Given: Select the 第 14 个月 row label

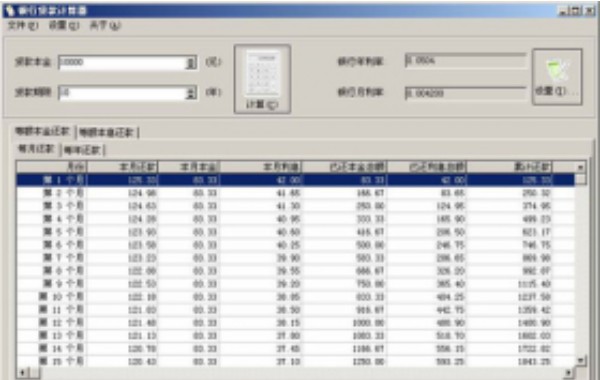Looking at the screenshot, I should [x=62, y=349].
